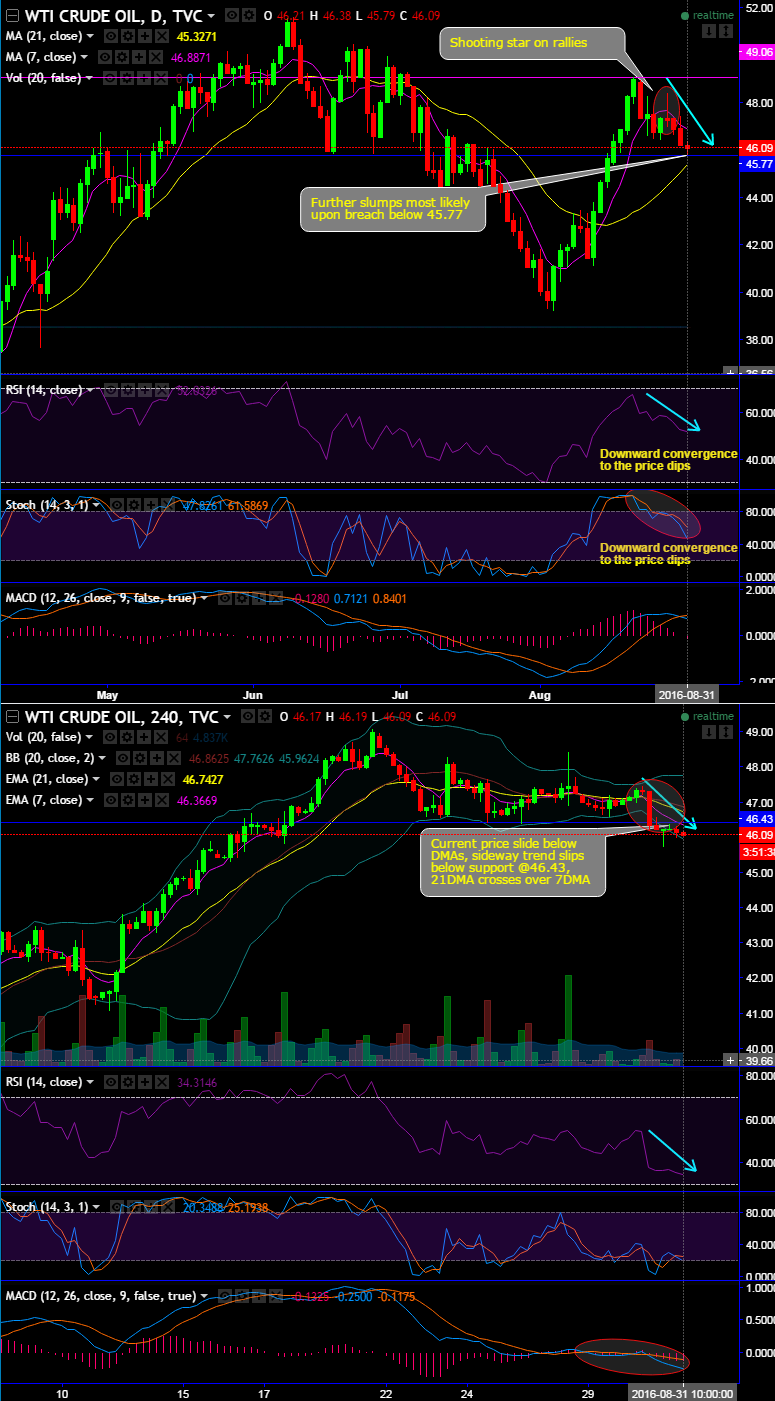The height and width of the screenshot is (1401, 775).
Task: Remove EMA (7, close) with its X icon
Action: coord(161,799)
